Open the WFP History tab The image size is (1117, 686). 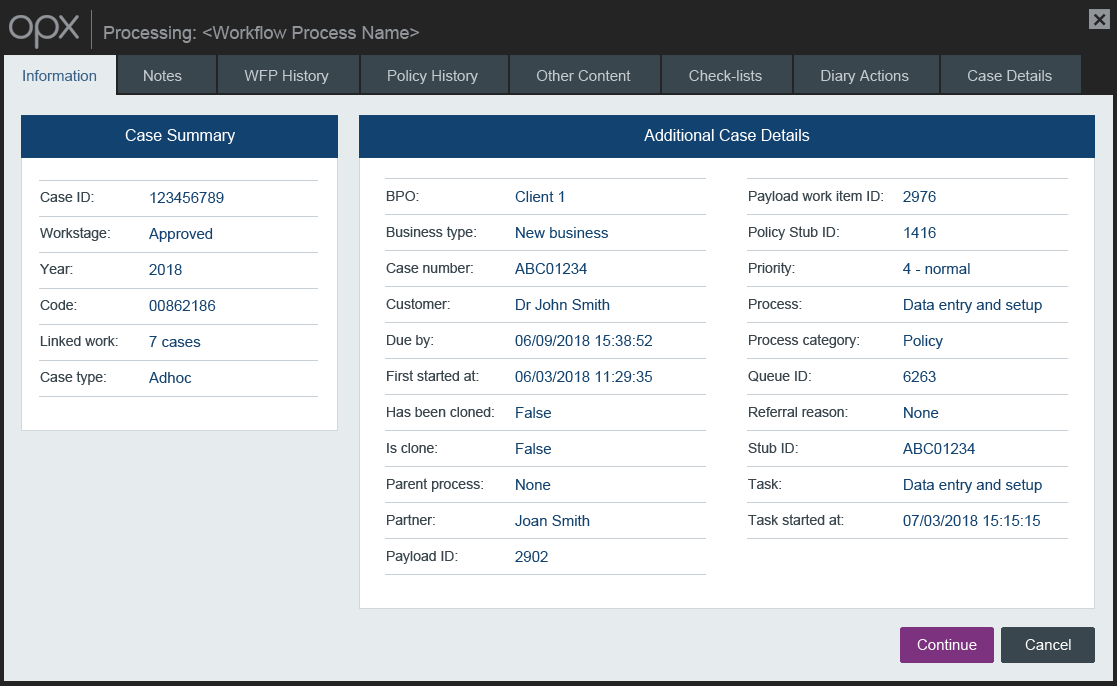point(287,75)
